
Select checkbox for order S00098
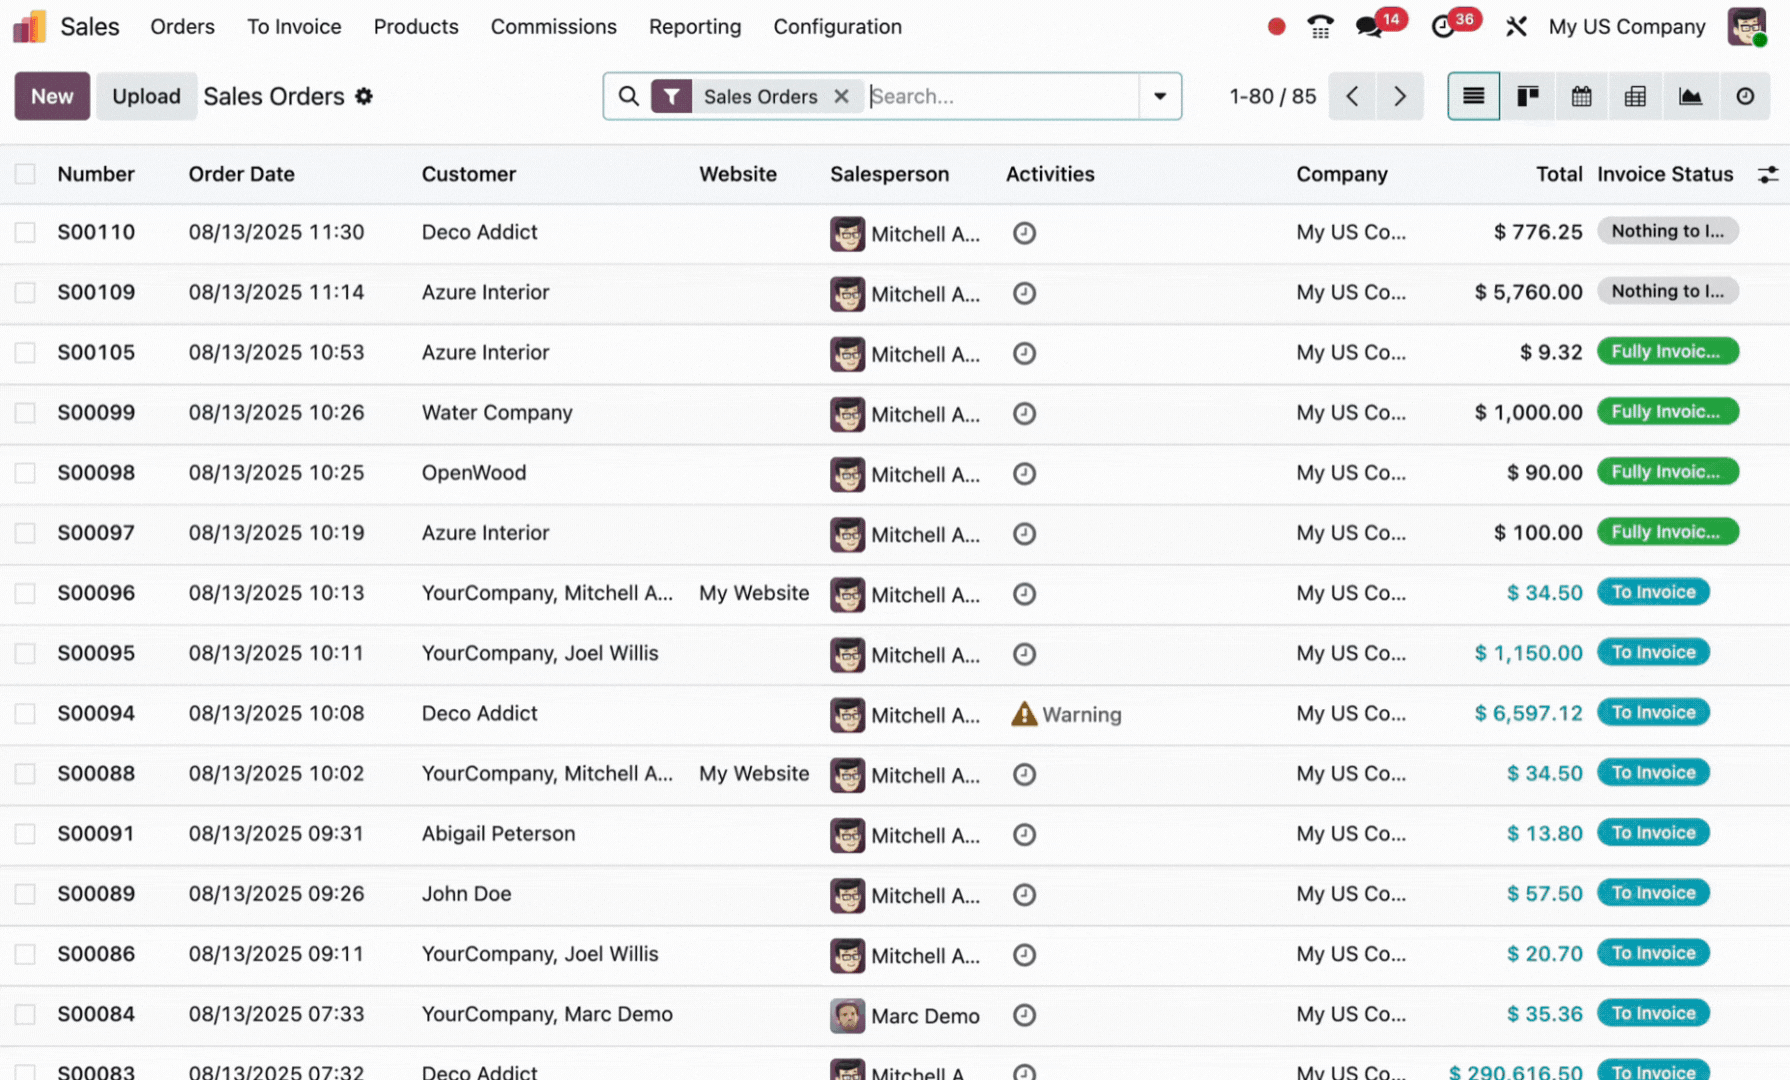pyautogui.click(x=25, y=472)
